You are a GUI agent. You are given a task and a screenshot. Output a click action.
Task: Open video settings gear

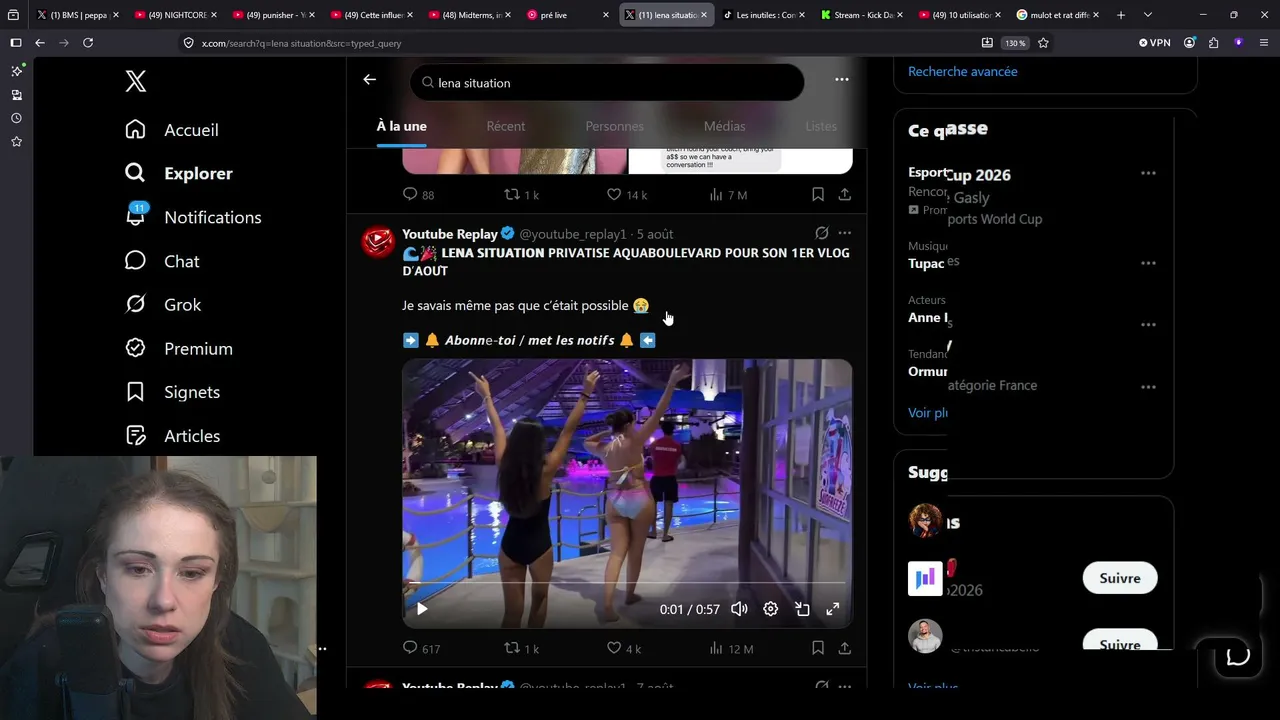[771, 609]
